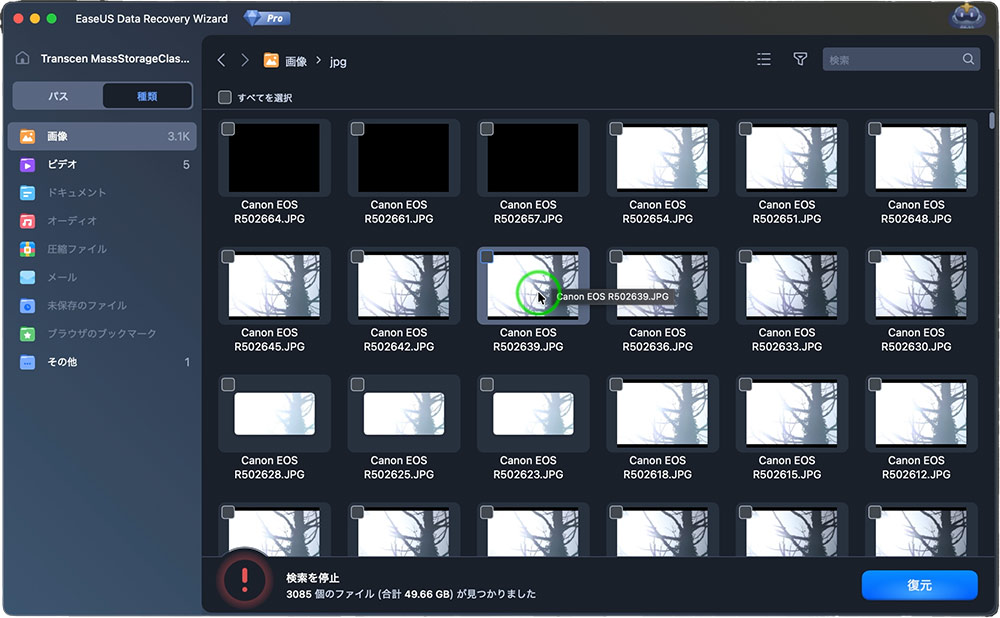Click the robot assistant icon at top right
The image size is (1000, 618).
[x=964, y=17]
